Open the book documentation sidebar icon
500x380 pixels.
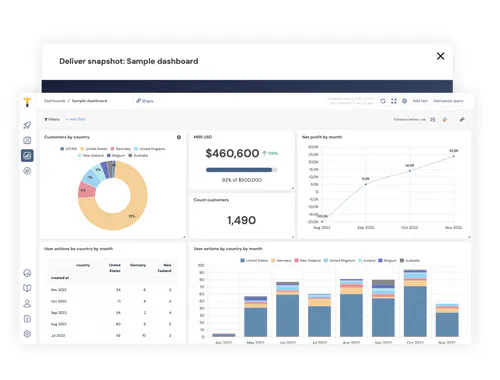pyautogui.click(x=27, y=288)
